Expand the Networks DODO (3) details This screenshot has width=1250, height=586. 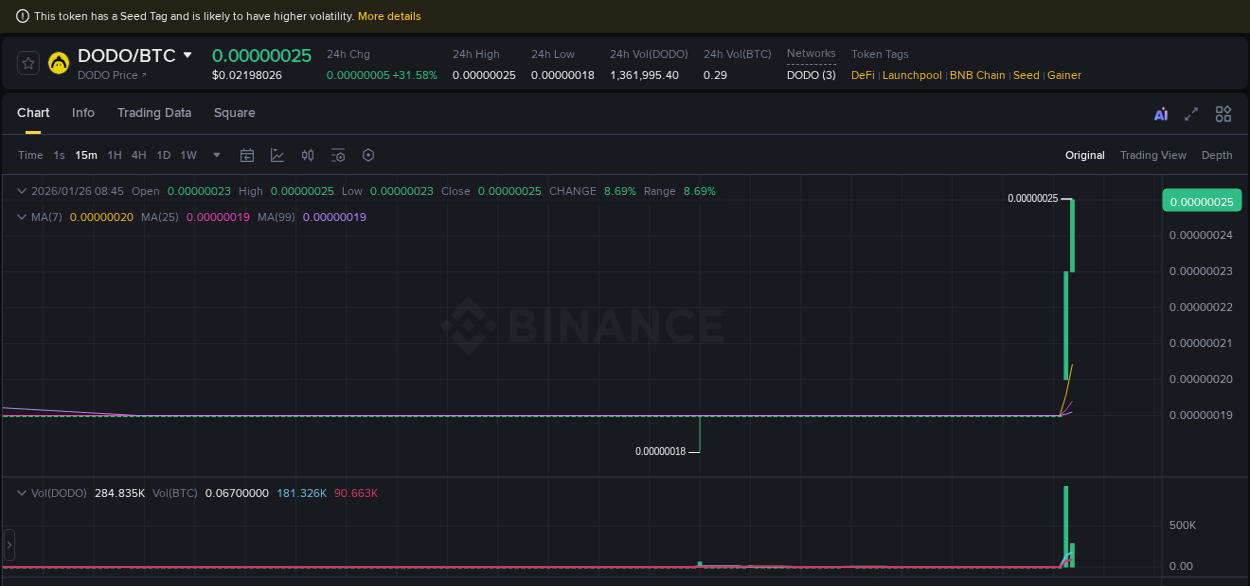tap(810, 74)
